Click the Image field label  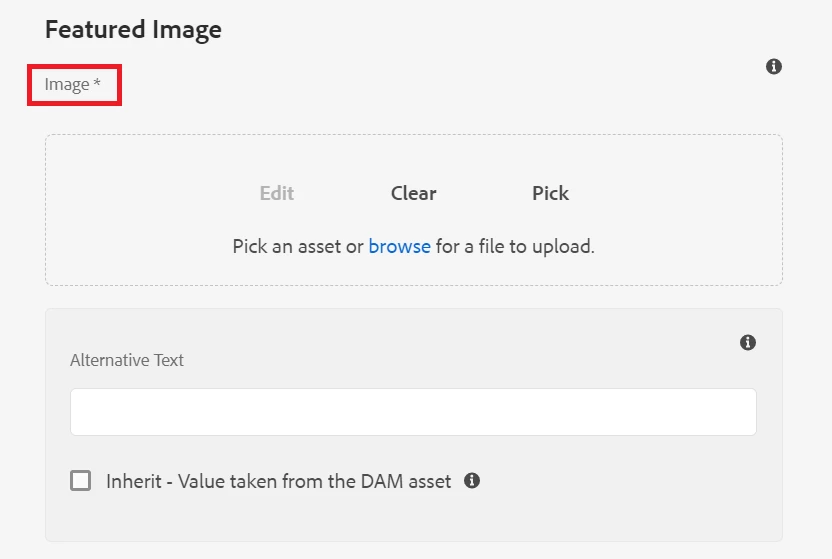coord(66,85)
